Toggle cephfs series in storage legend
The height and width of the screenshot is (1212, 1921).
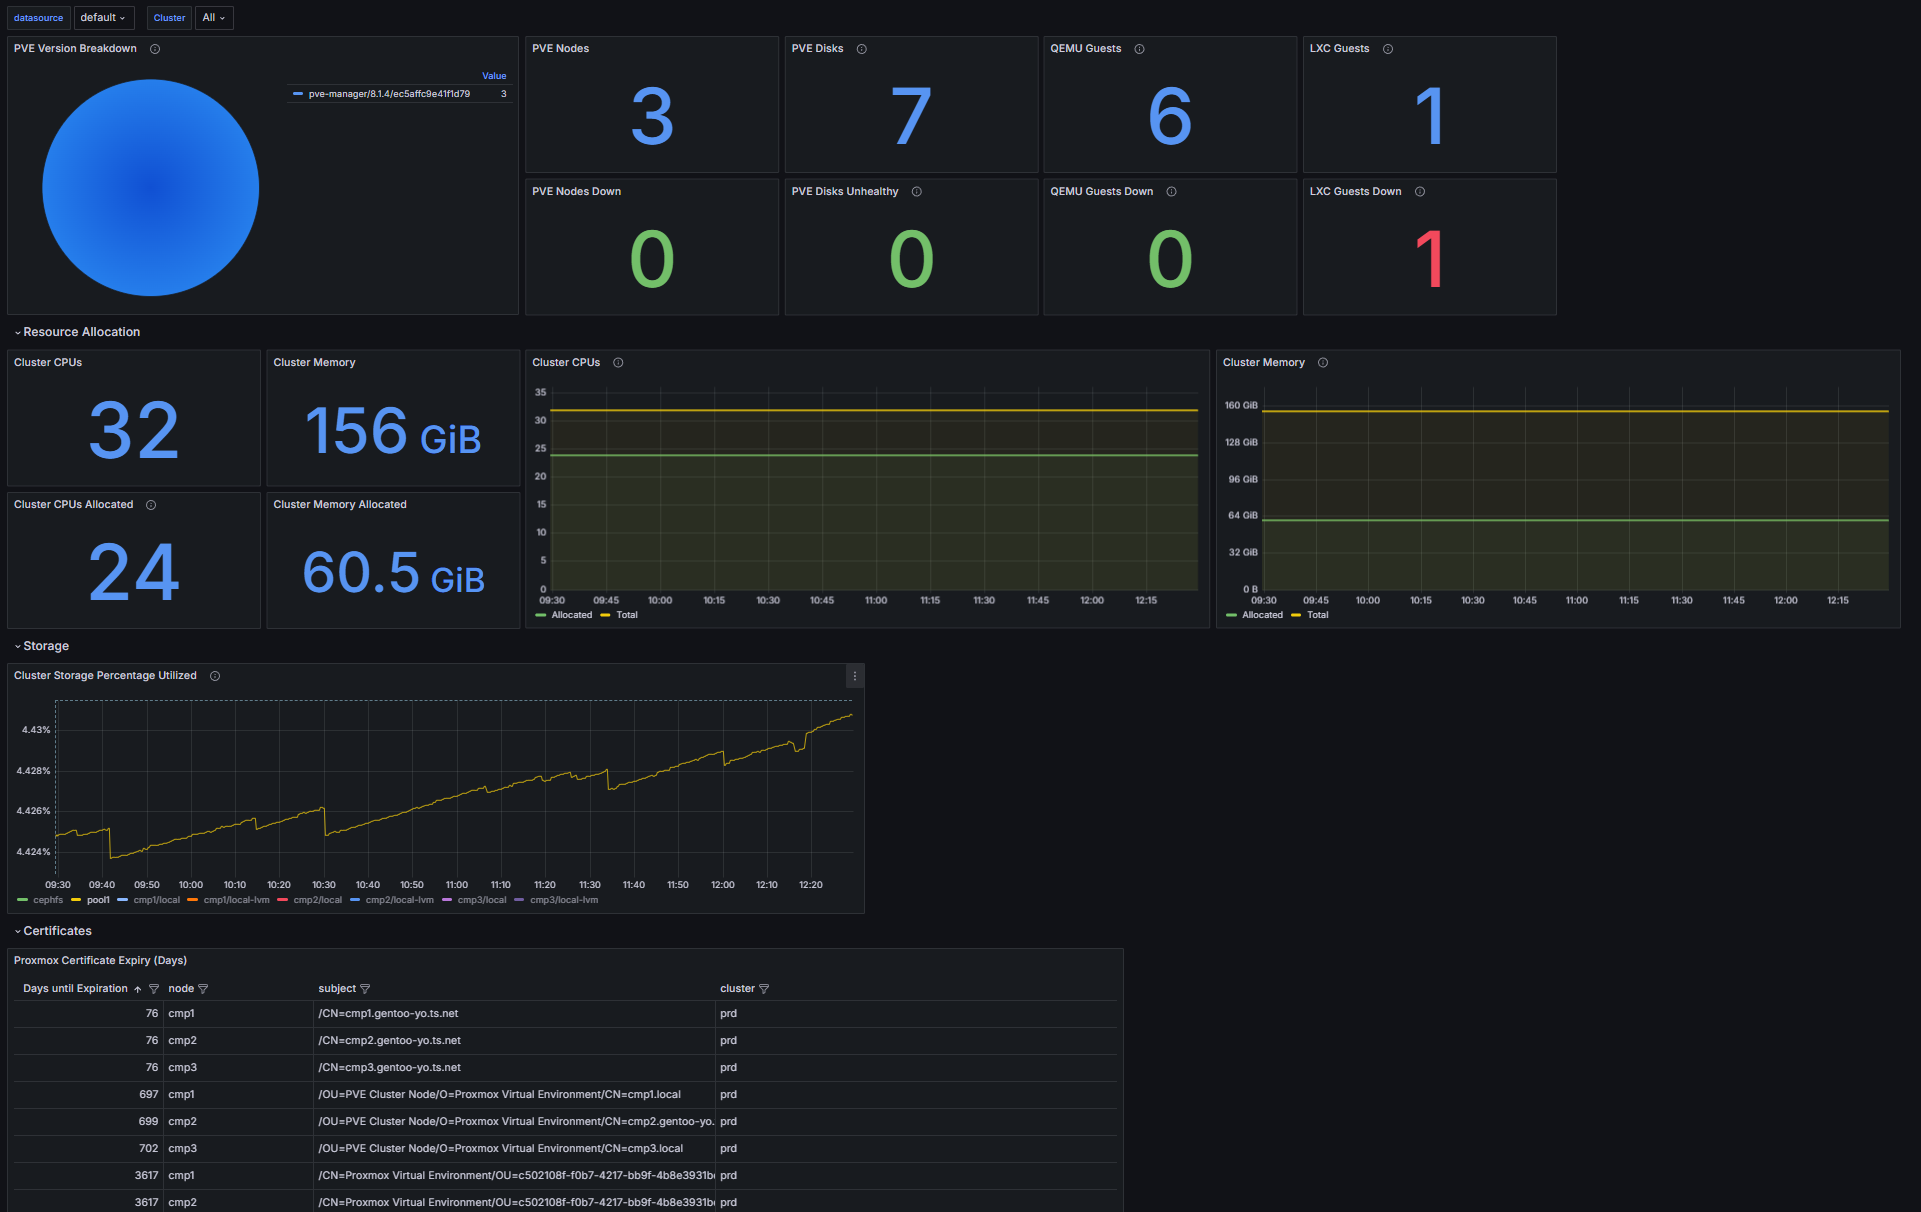[47, 900]
